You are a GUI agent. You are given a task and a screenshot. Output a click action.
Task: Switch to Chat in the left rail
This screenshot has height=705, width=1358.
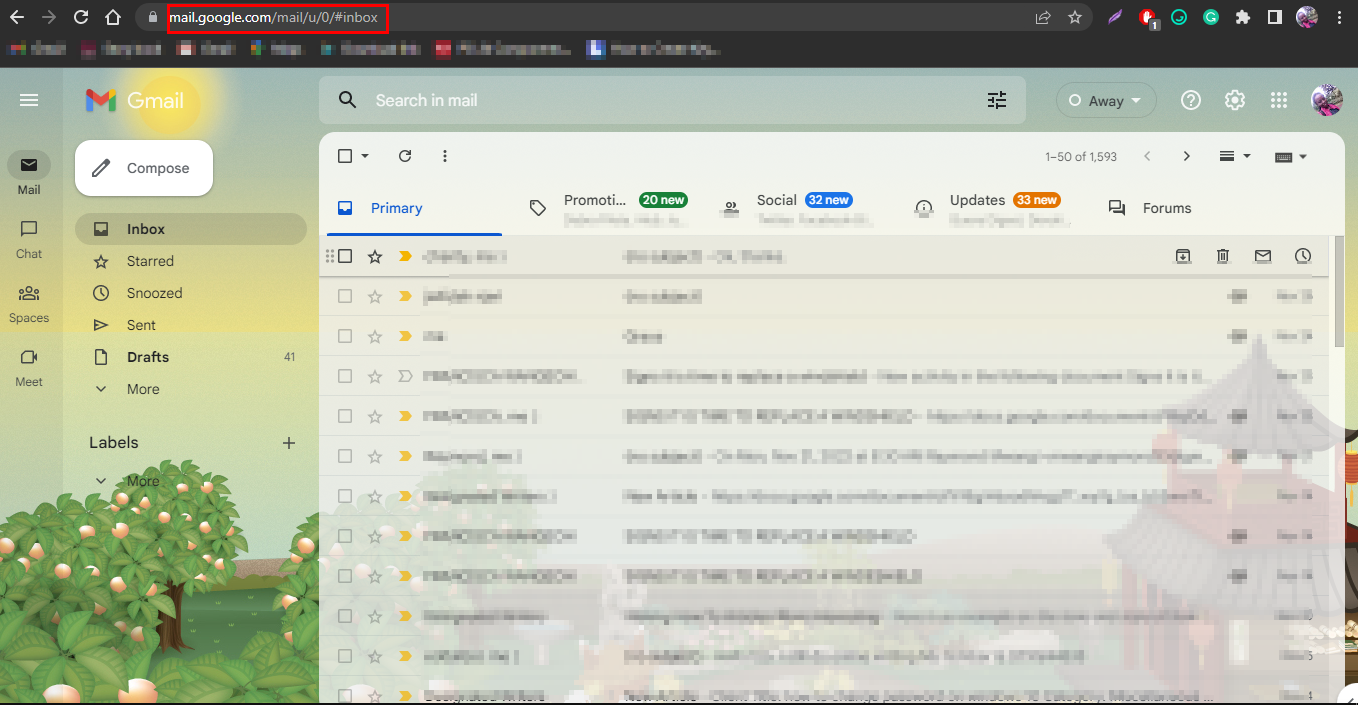click(x=29, y=240)
